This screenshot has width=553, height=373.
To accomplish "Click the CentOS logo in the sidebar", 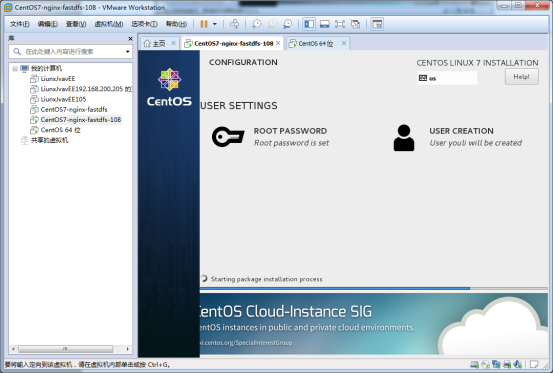I will click(x=169, y=87).
